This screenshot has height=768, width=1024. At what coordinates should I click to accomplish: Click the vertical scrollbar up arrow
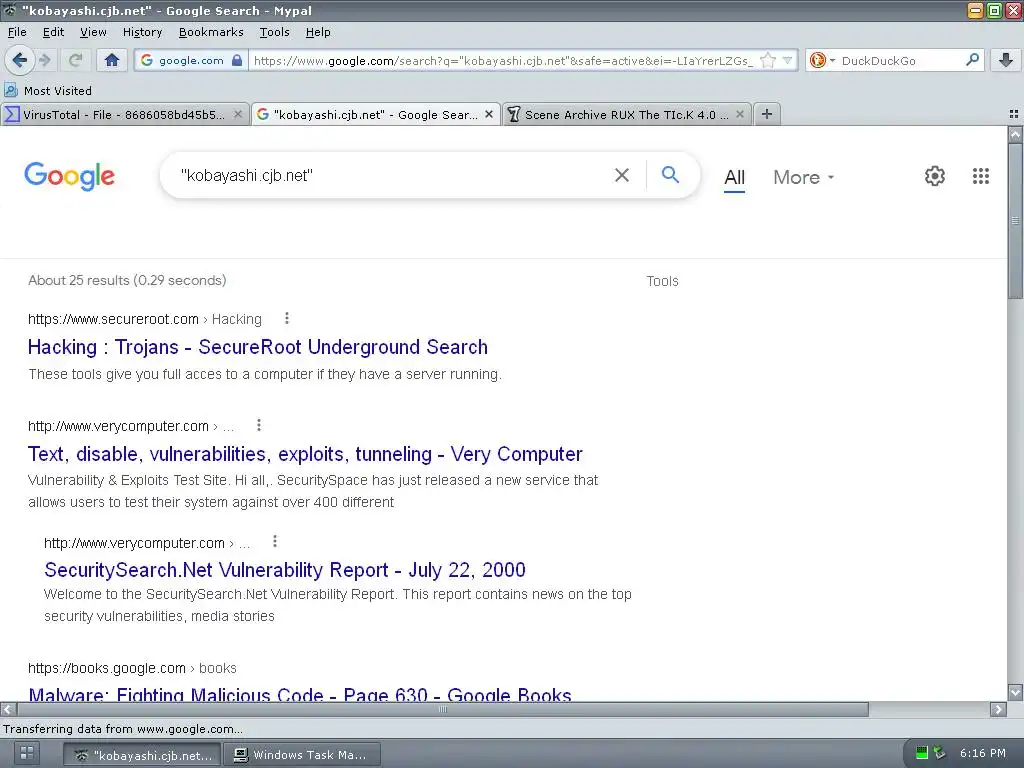pyautogui.click(x=1015, y=135)
